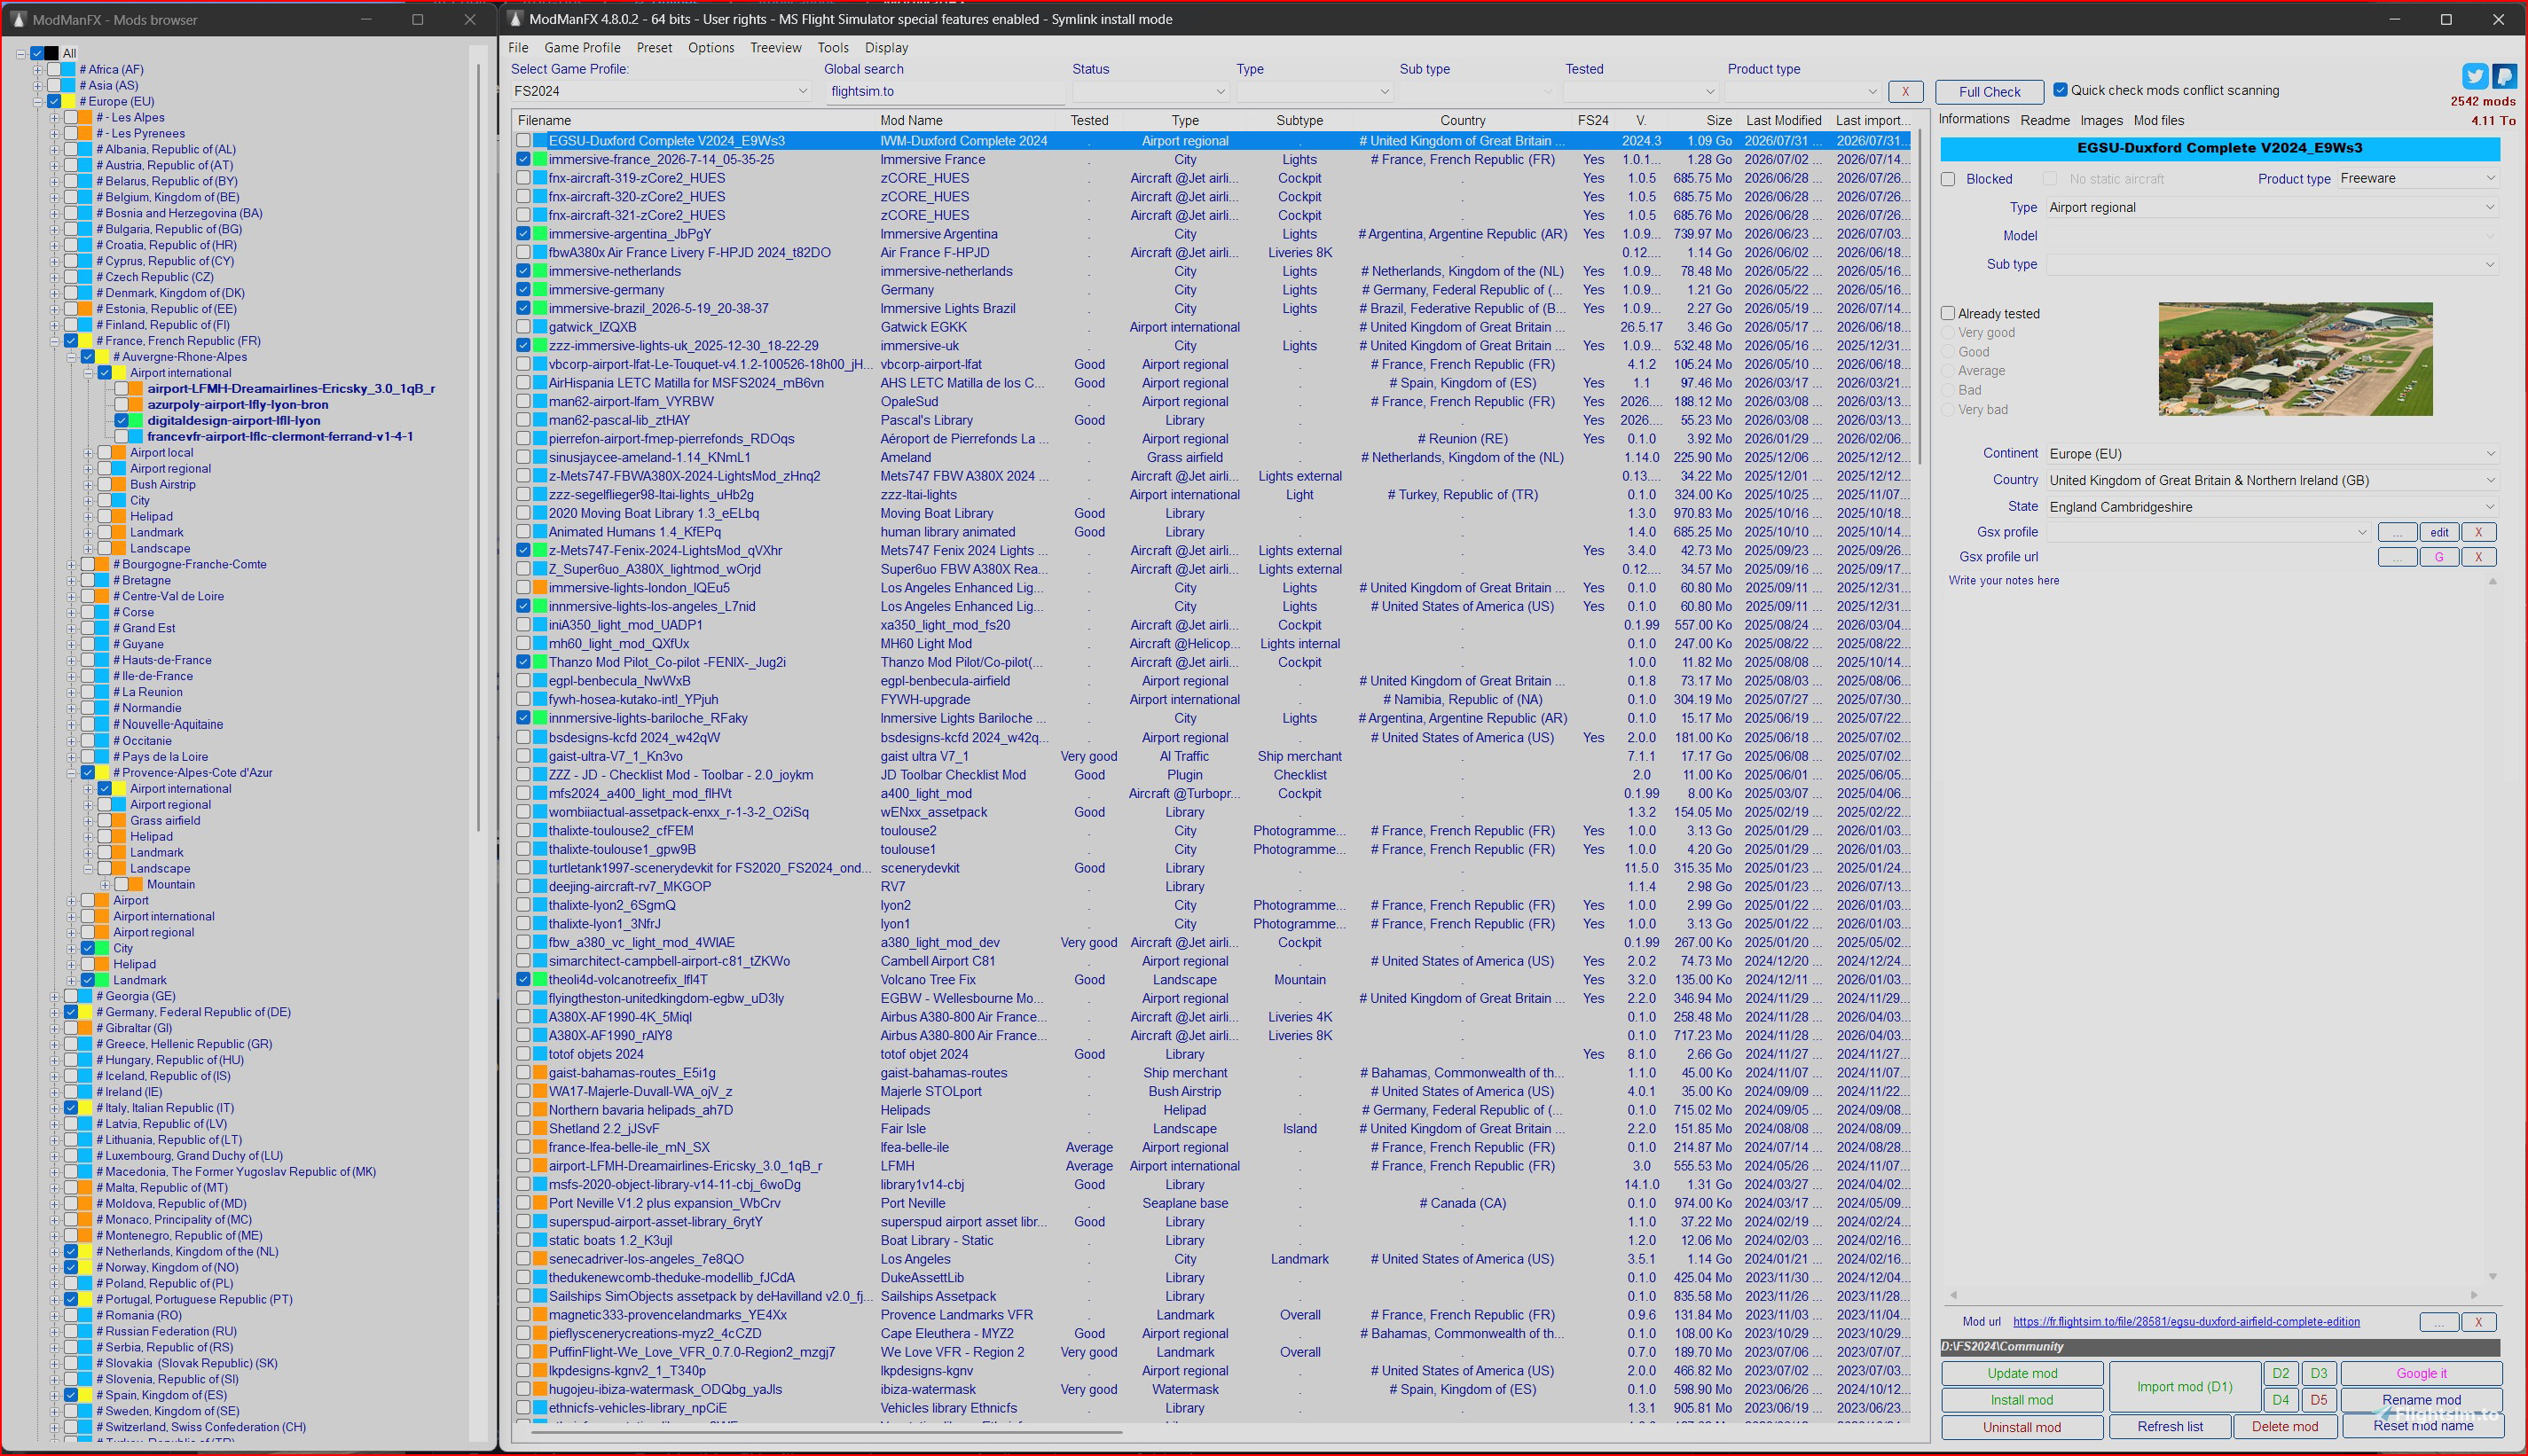Click the D3 import button
The height and width of the screenshot is (1456, 2528).
coord(2319,1373)
